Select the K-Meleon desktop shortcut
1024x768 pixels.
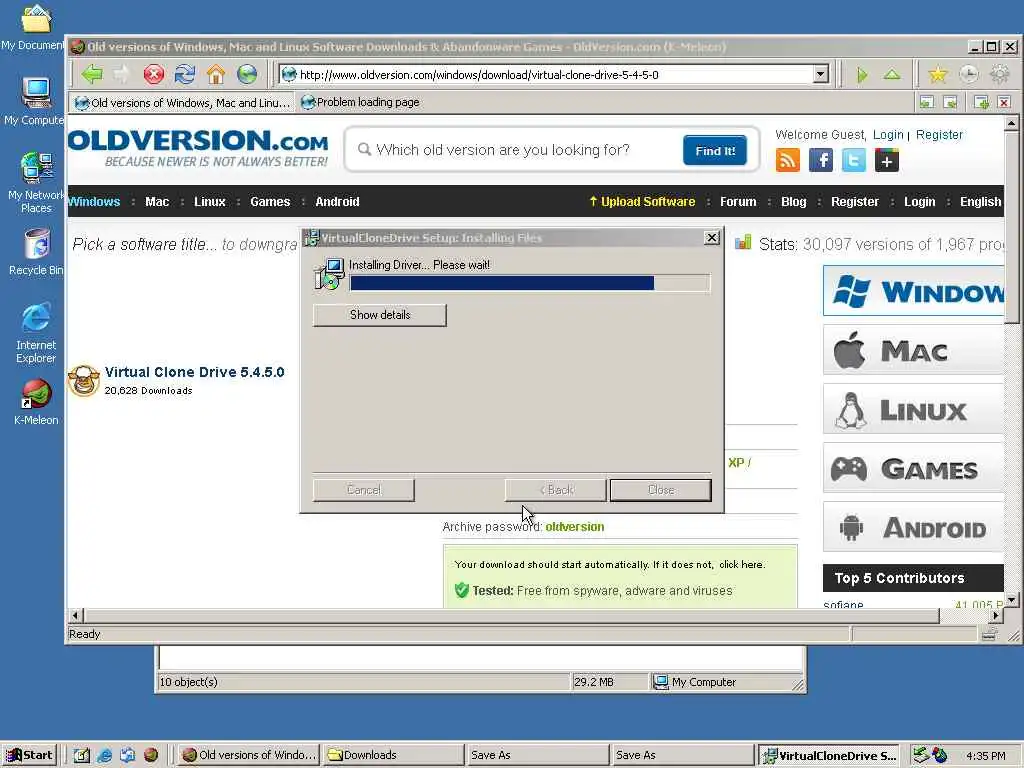tap(36, 402)
